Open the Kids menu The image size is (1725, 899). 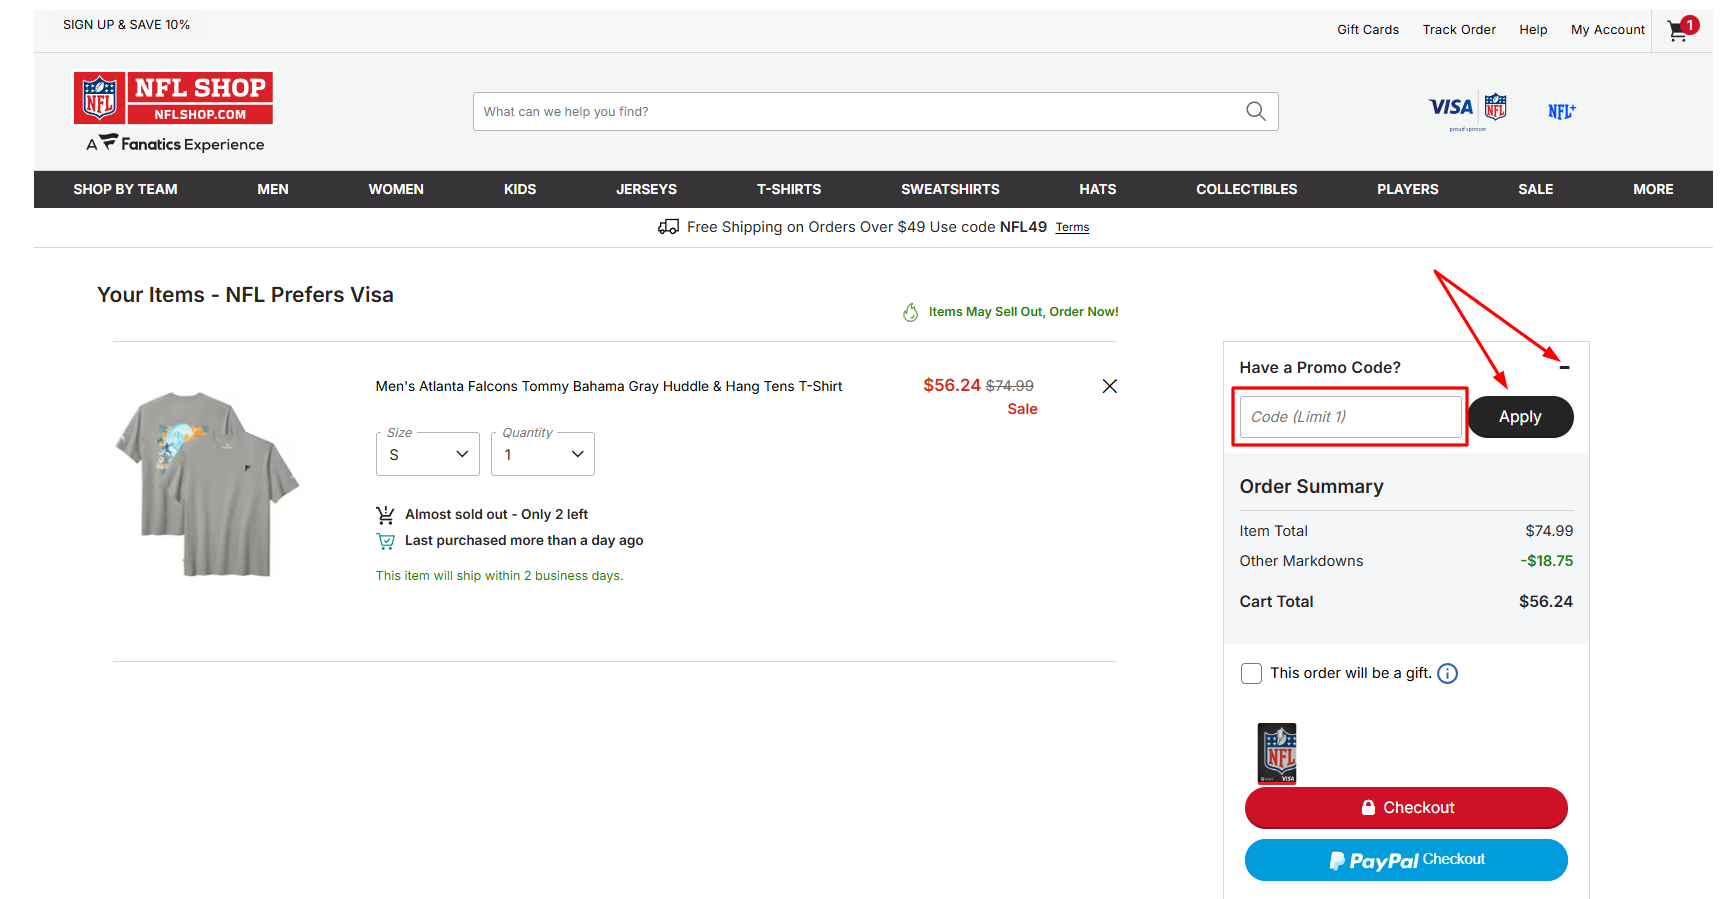[x=520, y=189]
